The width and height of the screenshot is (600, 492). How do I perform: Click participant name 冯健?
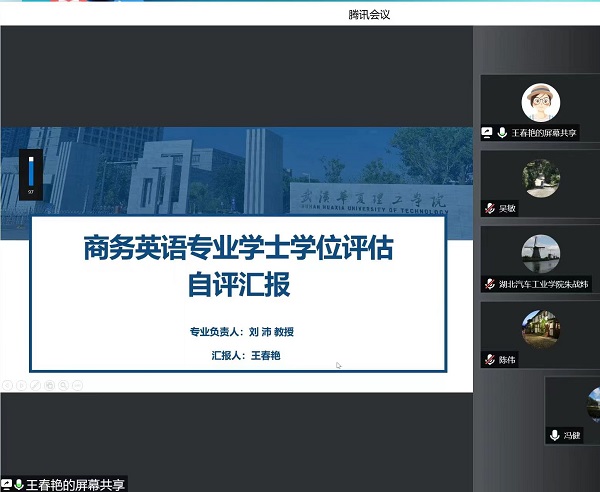pos(572,435)
